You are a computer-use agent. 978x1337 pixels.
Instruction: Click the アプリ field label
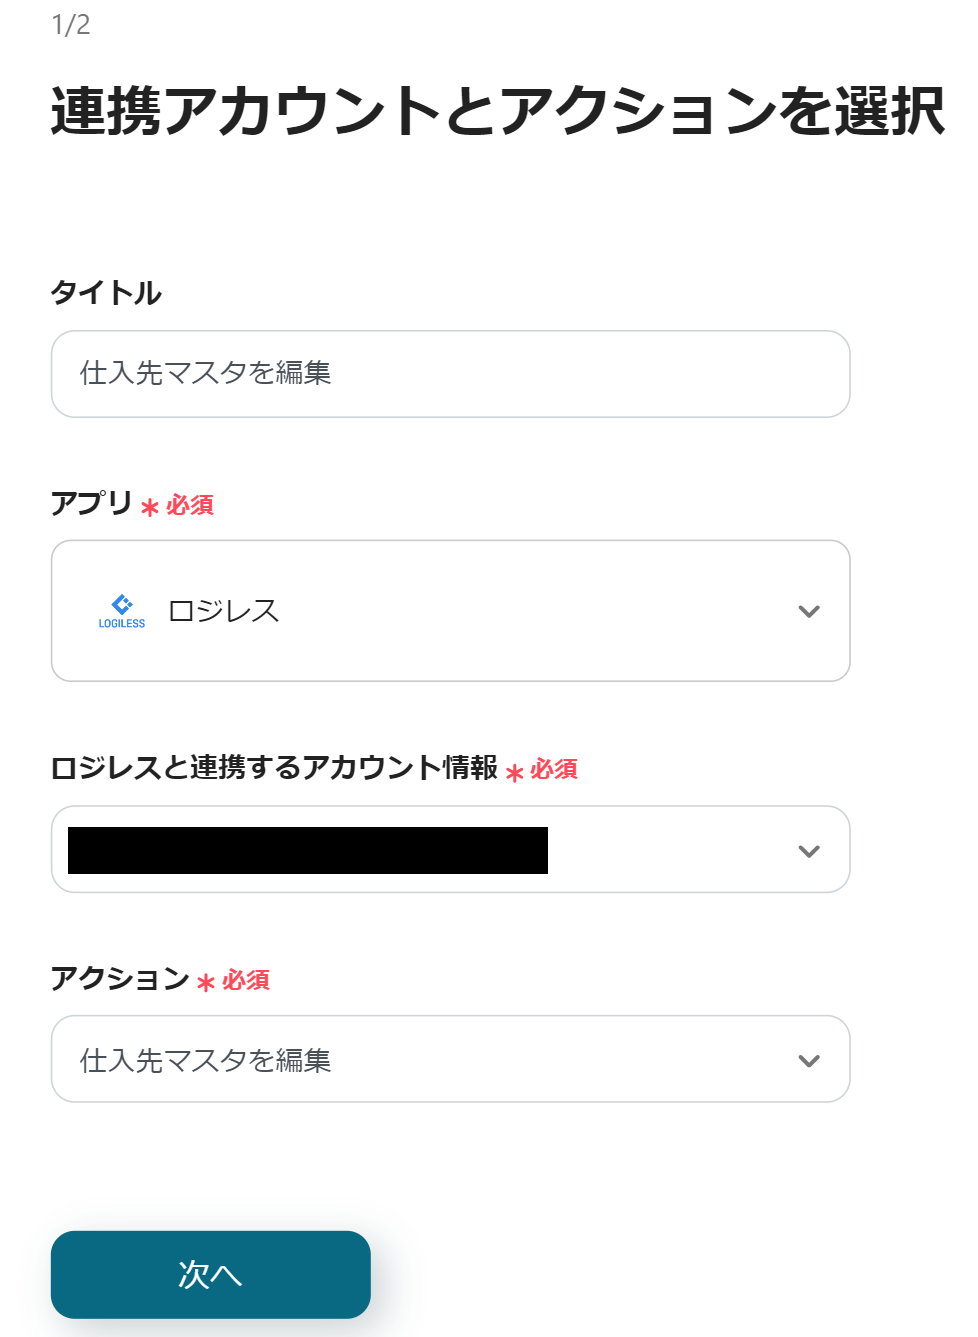tap(91, 503)
